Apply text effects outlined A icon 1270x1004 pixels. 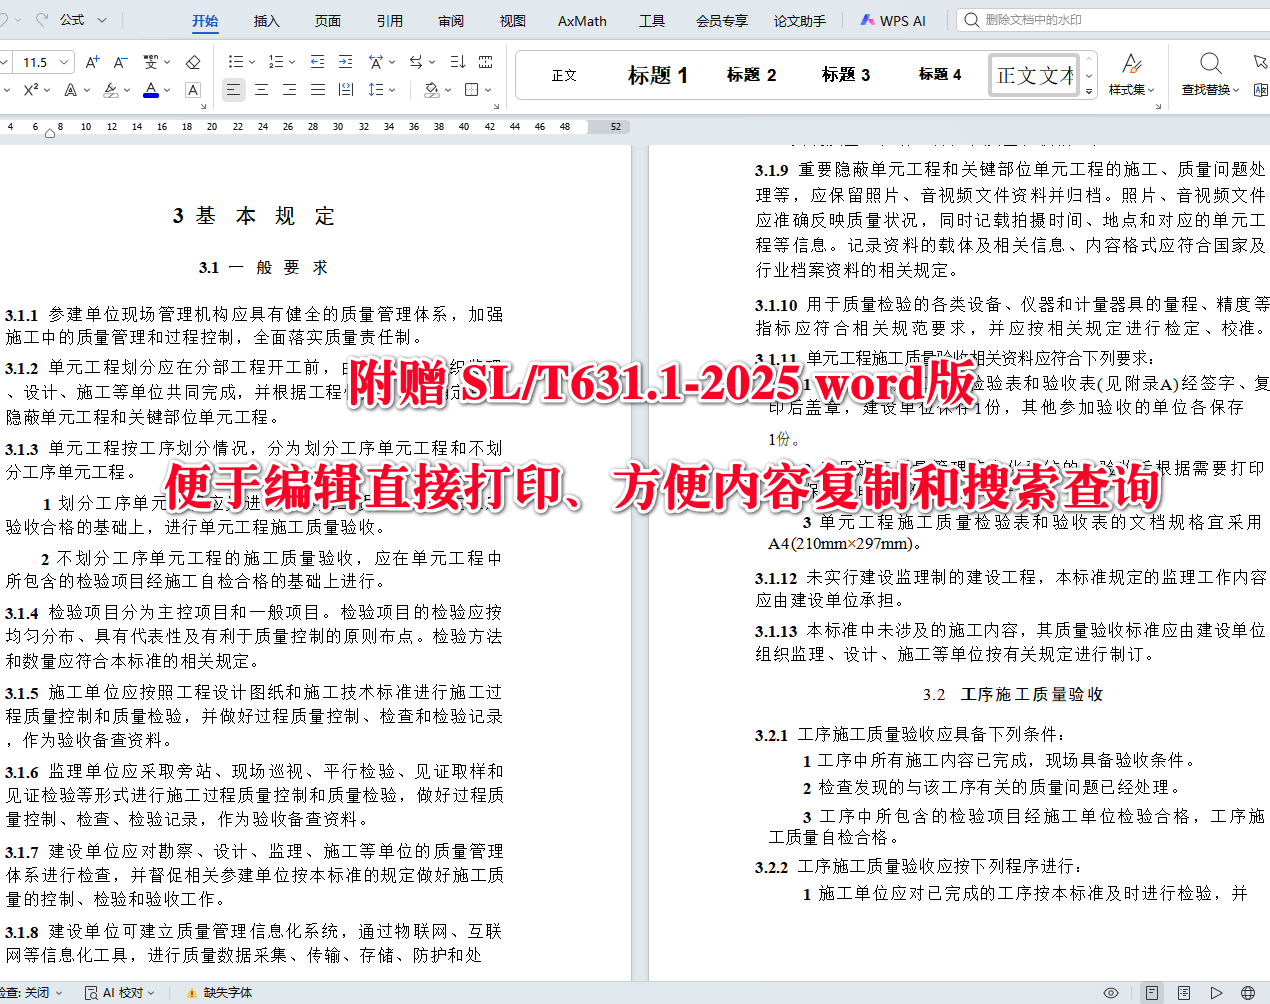[x=70, y=90]
